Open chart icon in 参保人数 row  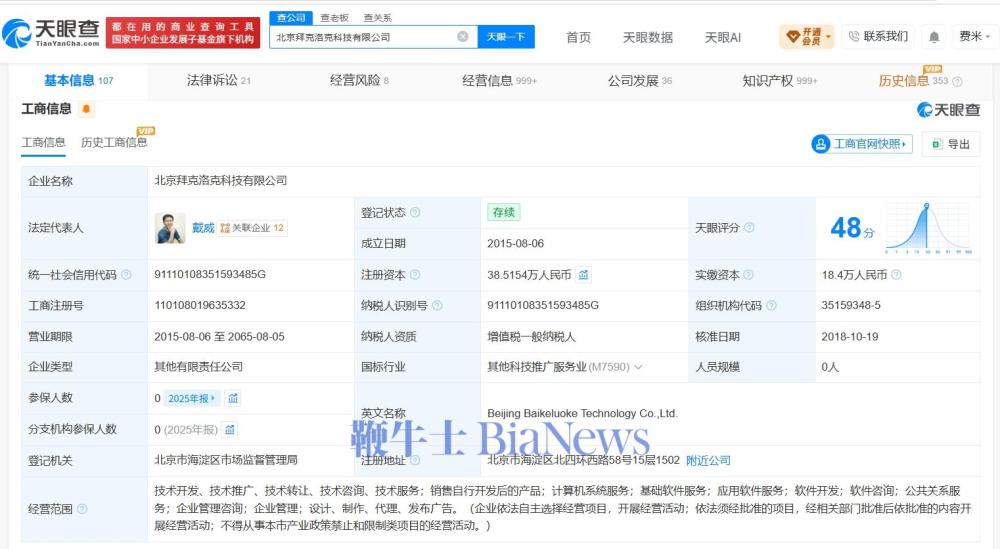(233, 399)
